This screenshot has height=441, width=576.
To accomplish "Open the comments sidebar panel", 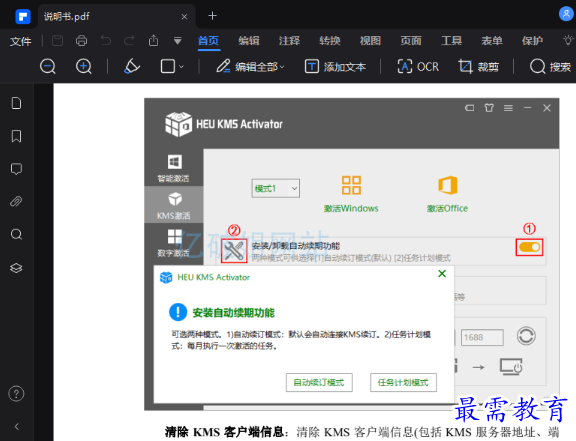I will click(x=16, y=169).
